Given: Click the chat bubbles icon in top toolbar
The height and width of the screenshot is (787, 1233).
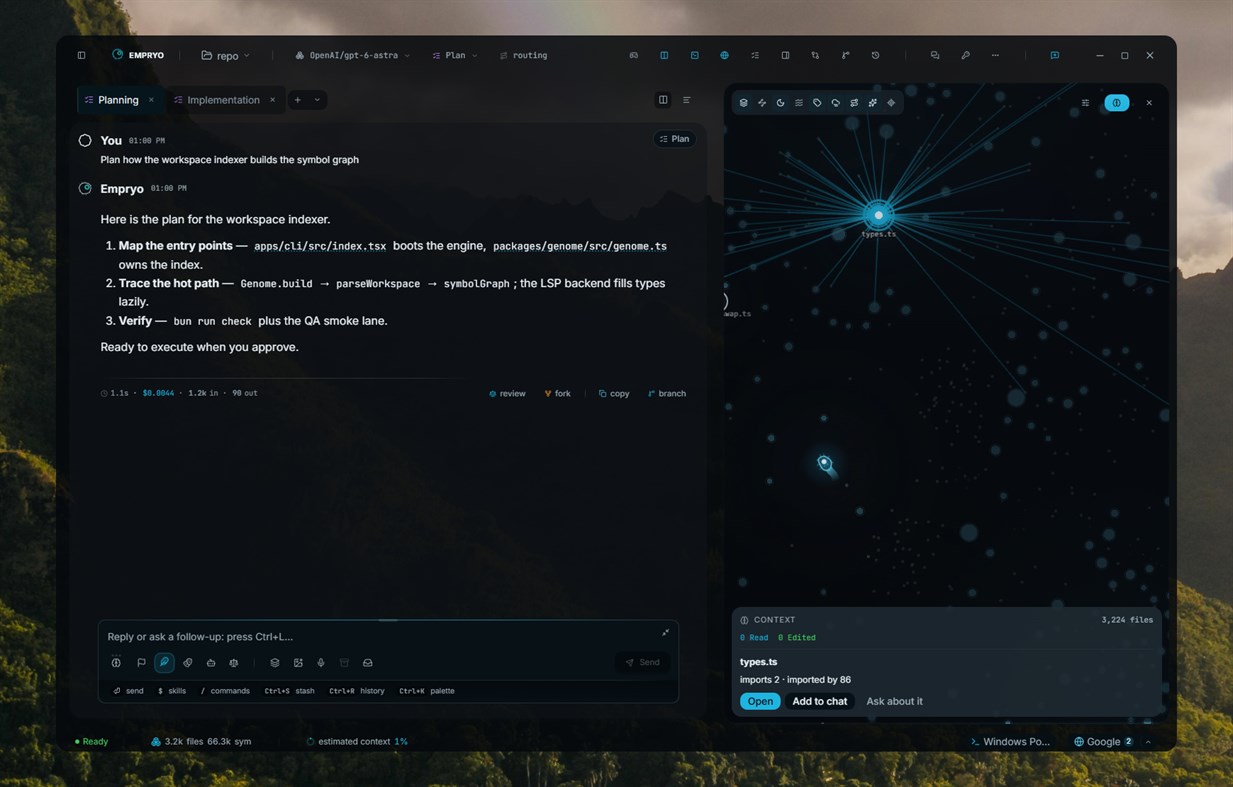Looking at the screenshot, I should [935, 55].
